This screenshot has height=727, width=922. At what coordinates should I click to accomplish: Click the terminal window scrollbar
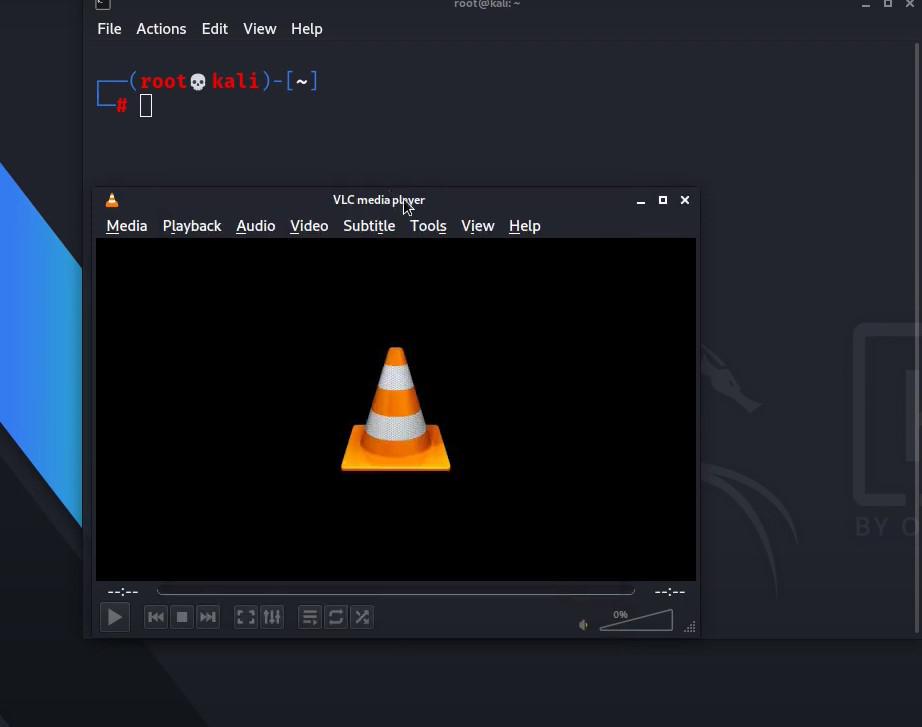(x=917, y=338)
